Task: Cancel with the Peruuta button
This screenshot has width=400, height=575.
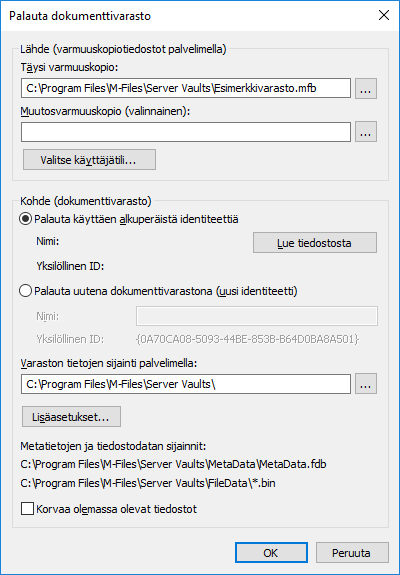Action: [352, 553]
